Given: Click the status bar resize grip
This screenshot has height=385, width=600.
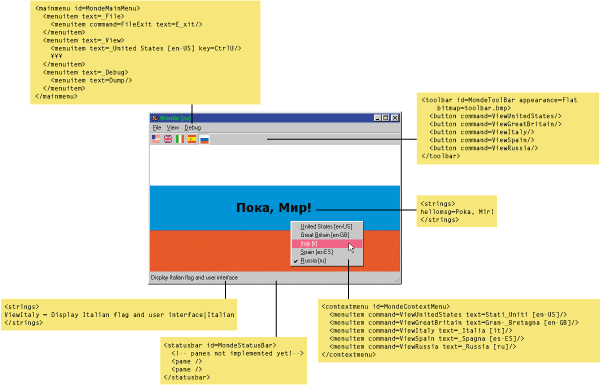Looking at the screenshot, I should coord(396,279).
